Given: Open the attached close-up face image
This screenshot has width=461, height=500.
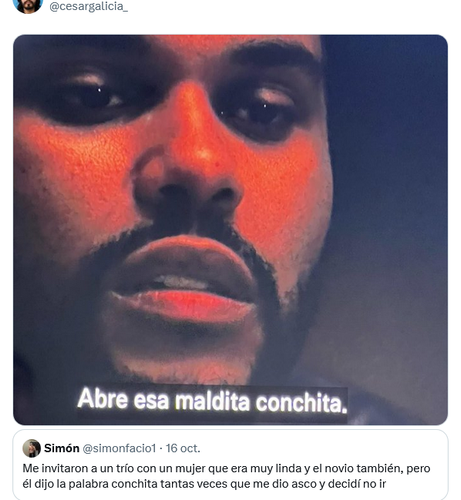Looking at the screenshot, I should click(230, 230).
